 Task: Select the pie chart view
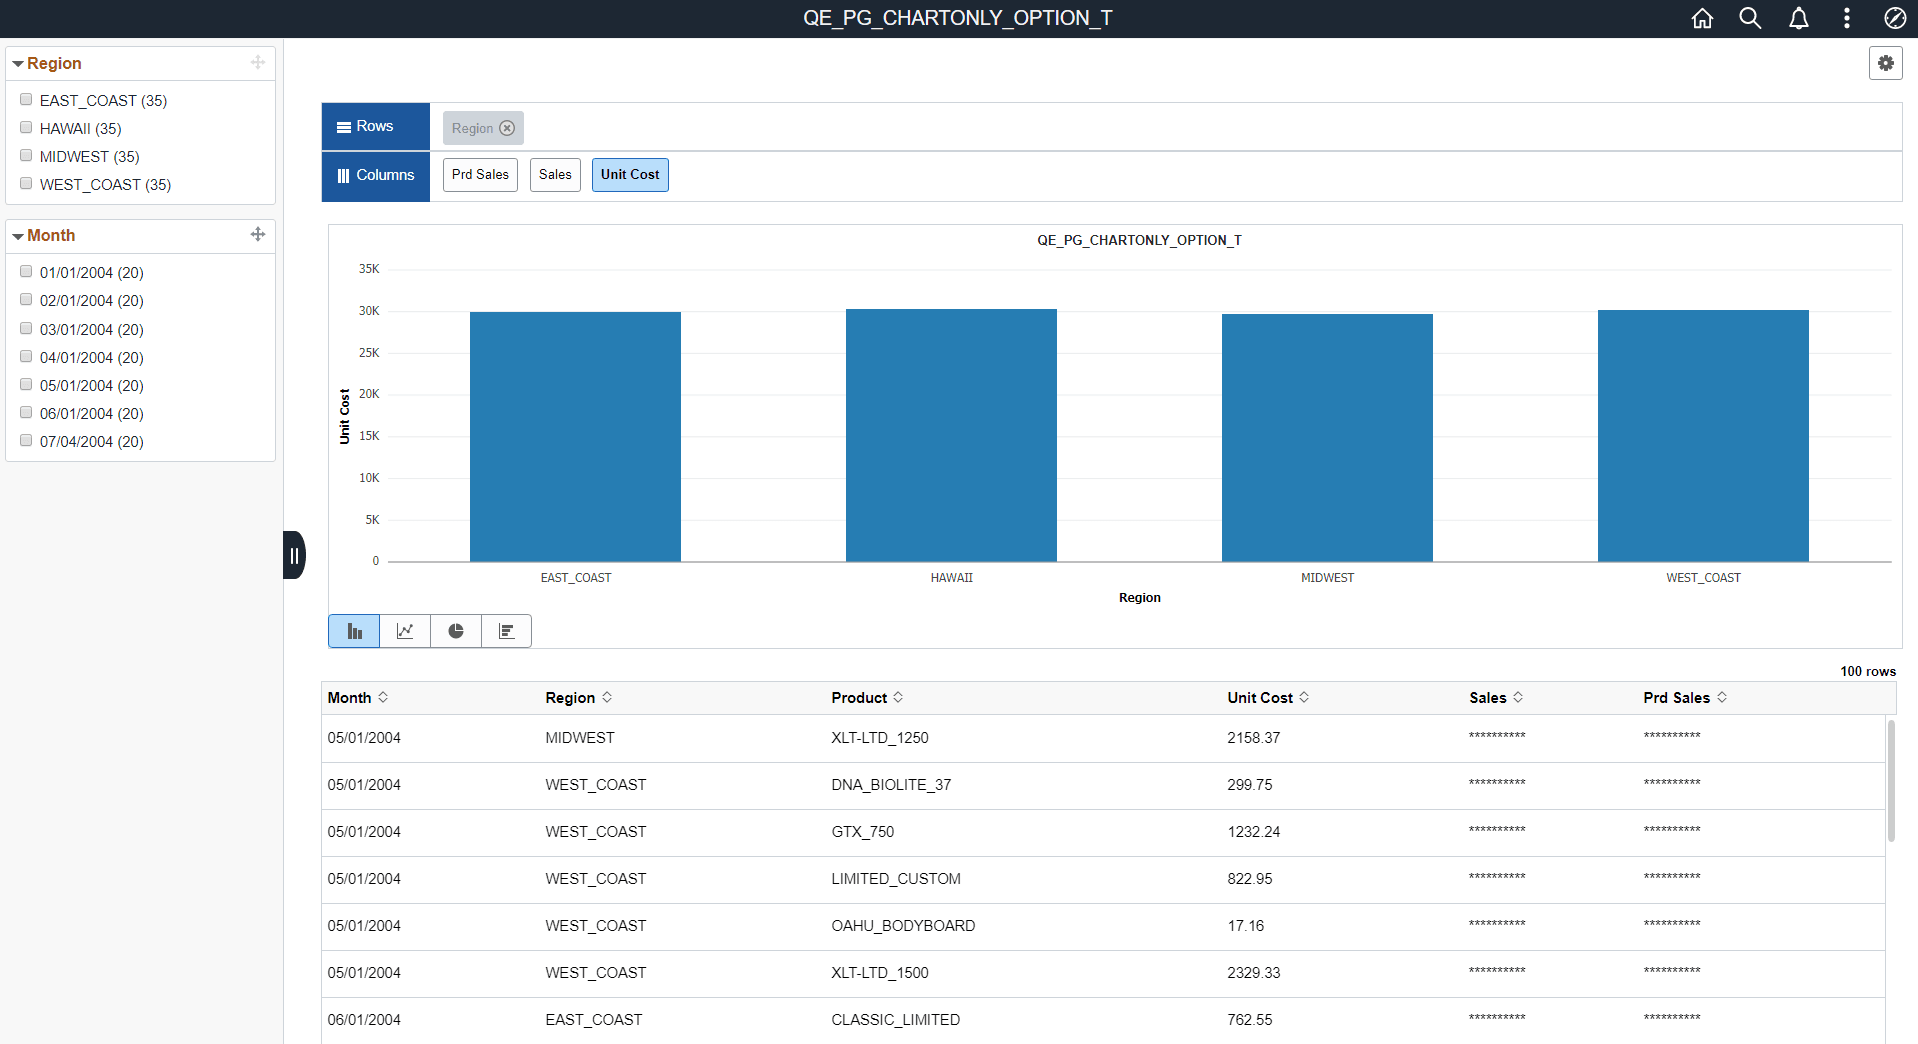[455, 630]
